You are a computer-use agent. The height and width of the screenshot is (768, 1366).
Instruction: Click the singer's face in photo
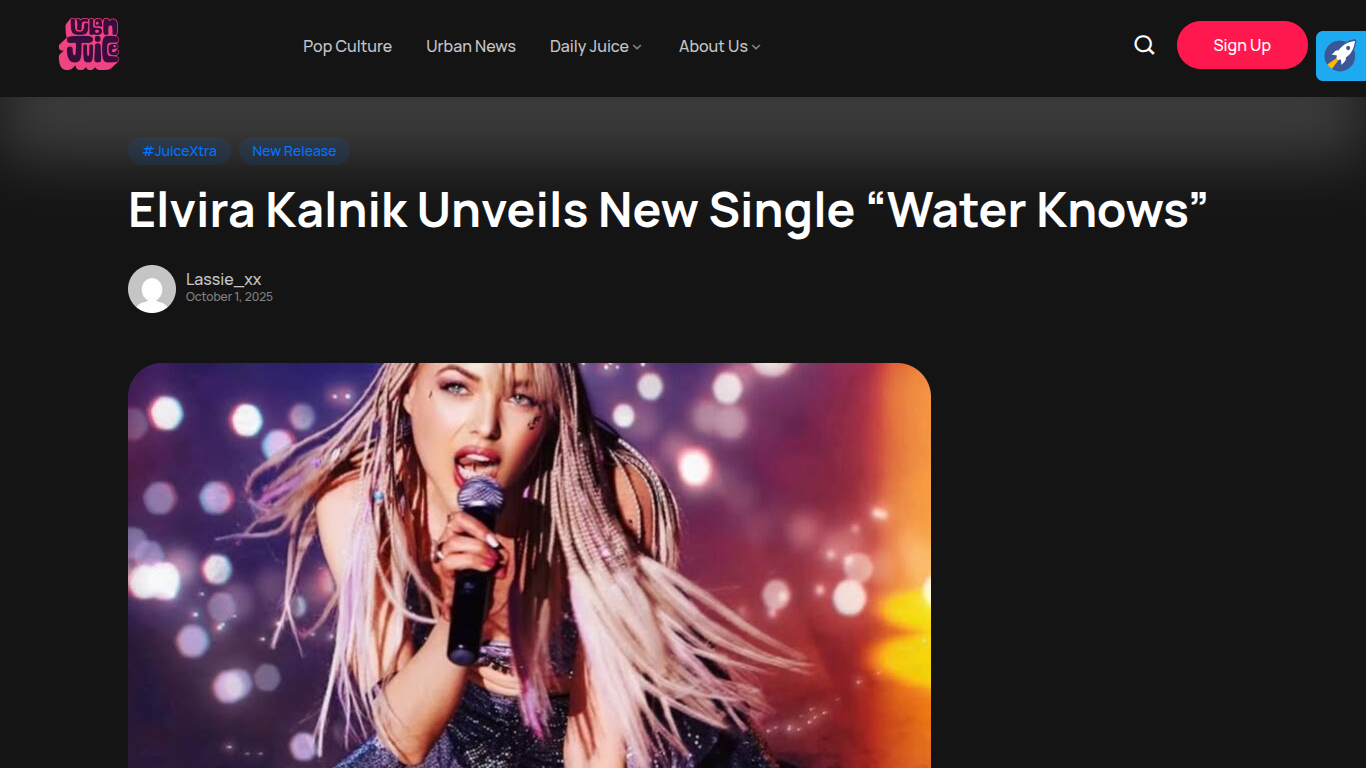click(483, 418)
